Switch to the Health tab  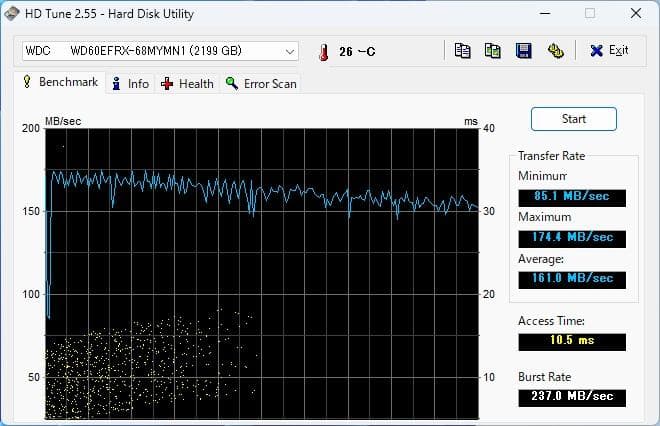(x=187, y=84)
